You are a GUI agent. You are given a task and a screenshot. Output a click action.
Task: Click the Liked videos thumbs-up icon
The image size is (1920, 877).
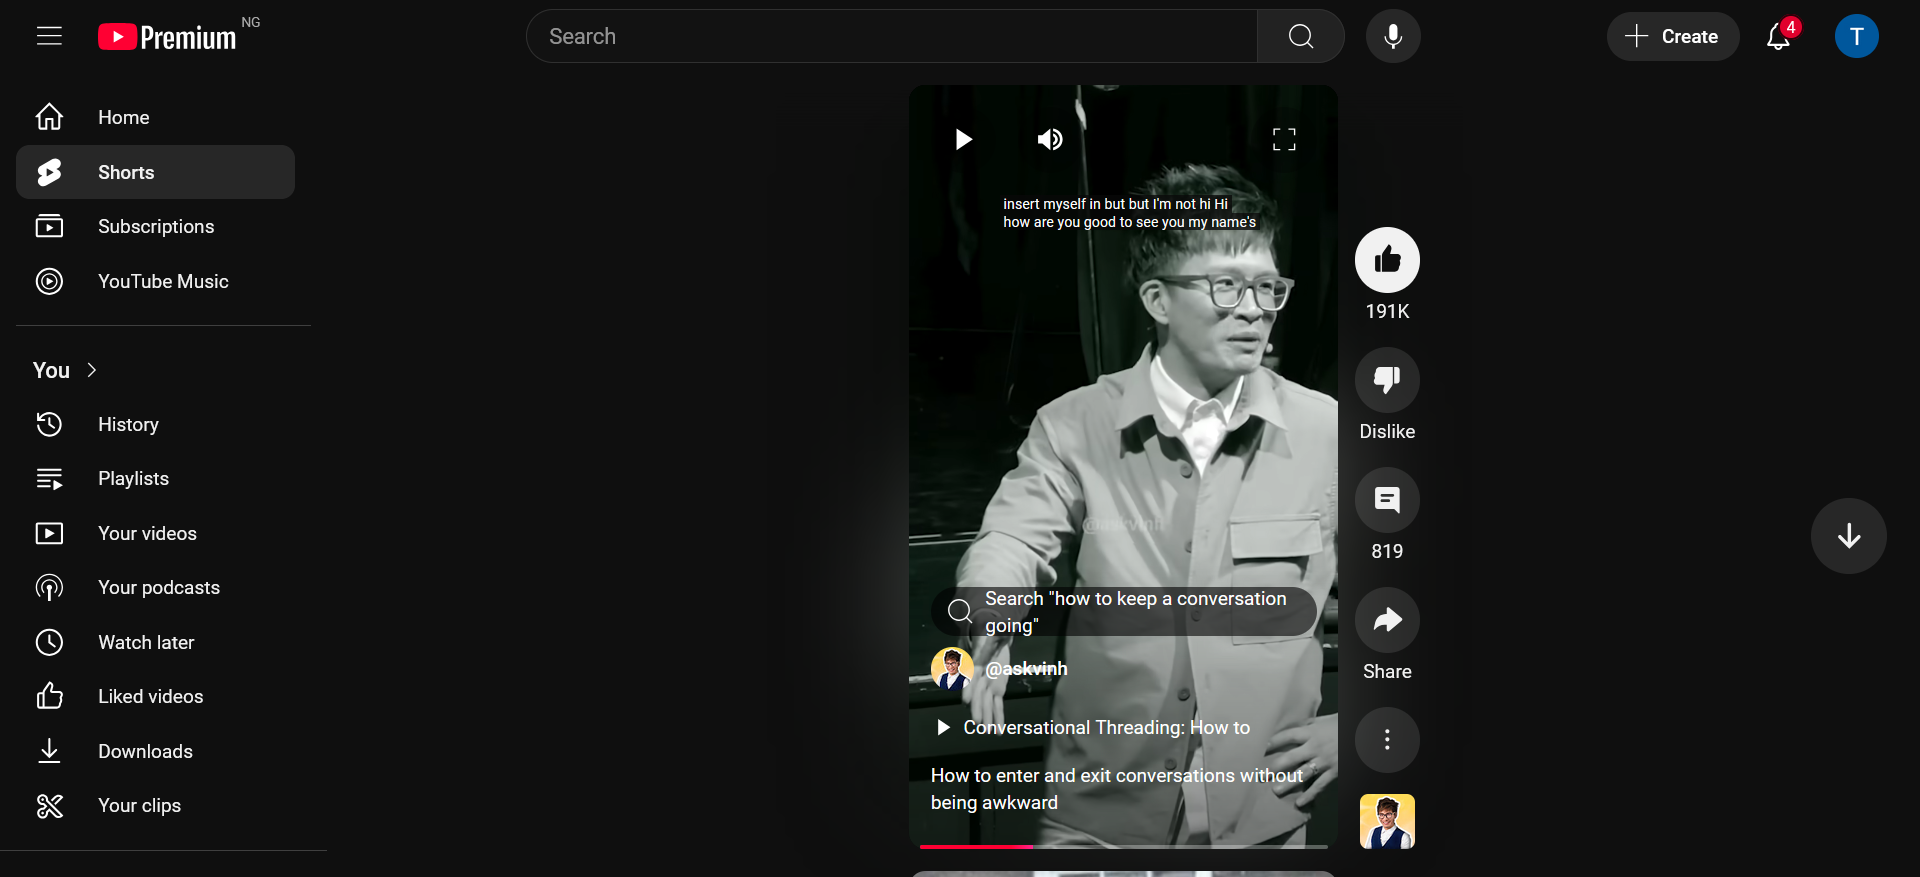[49, 696]
